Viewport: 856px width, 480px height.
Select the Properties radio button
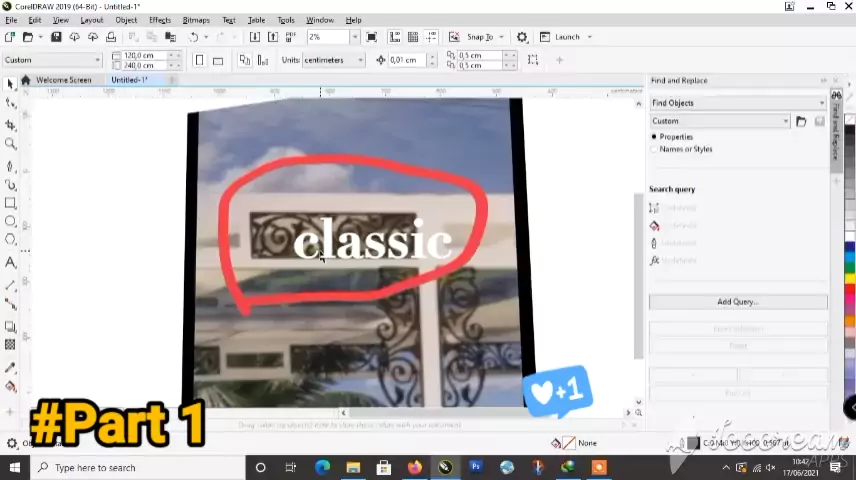pos(654,137)
